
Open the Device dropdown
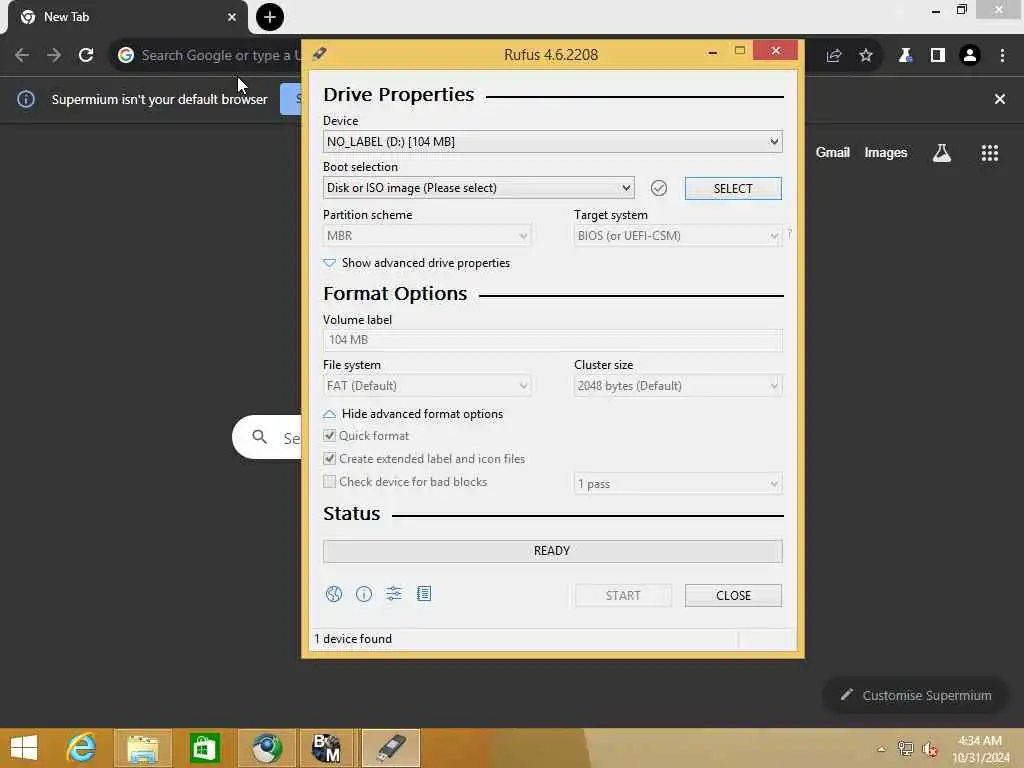[552, 142]
